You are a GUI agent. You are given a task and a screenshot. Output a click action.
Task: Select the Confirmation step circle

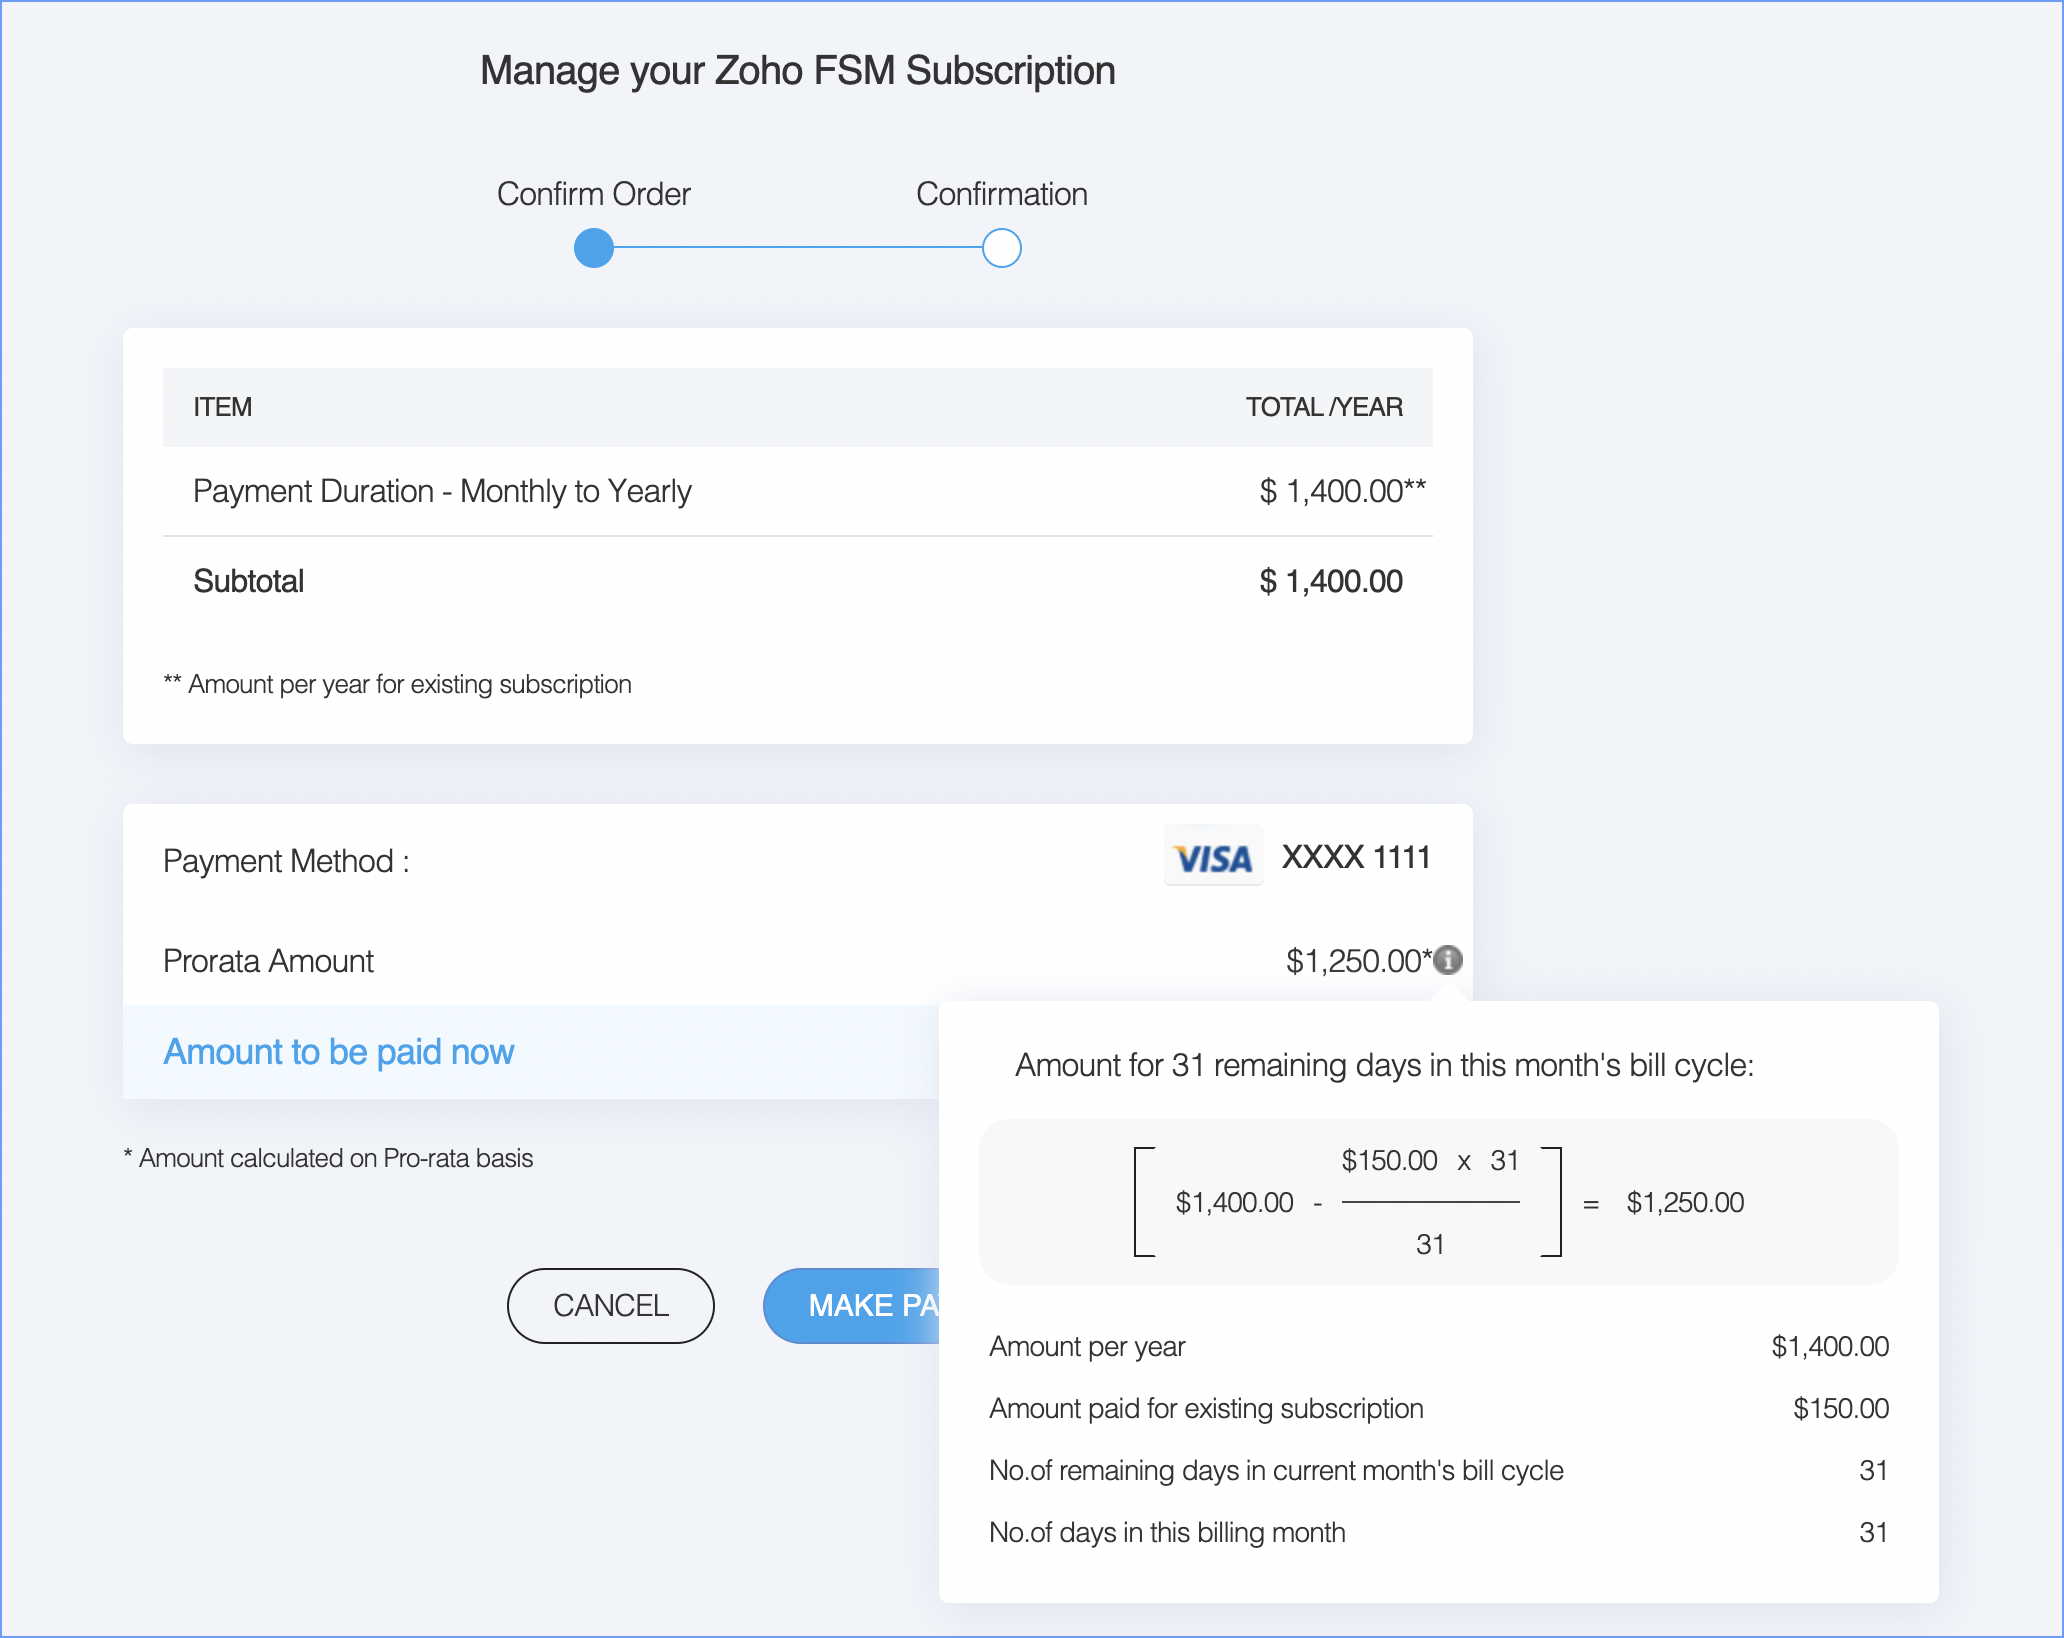tap(1001, 248)
